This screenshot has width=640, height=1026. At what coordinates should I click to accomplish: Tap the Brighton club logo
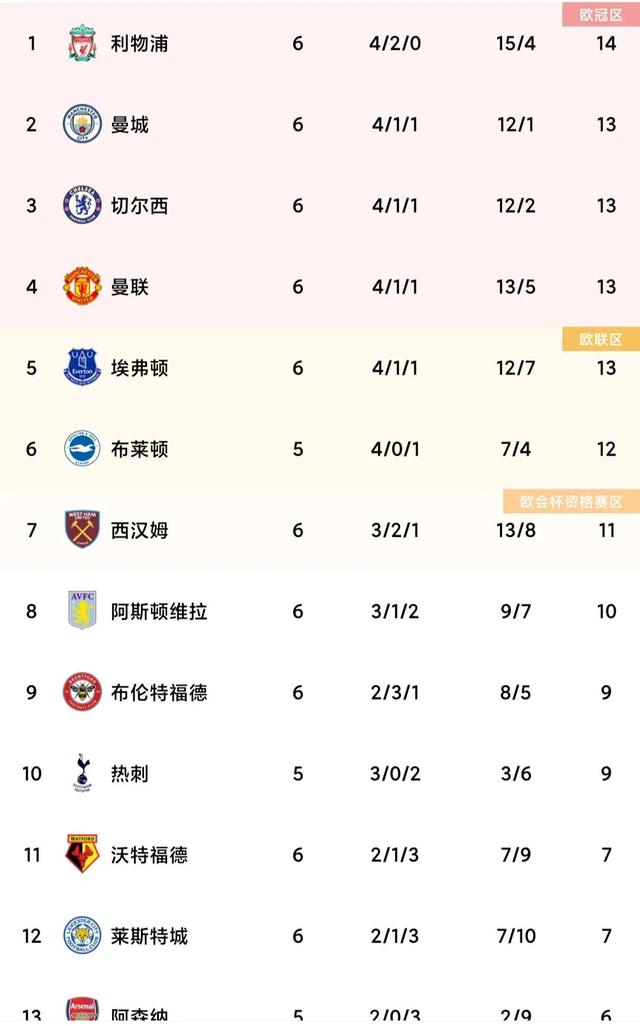[82, 448]
